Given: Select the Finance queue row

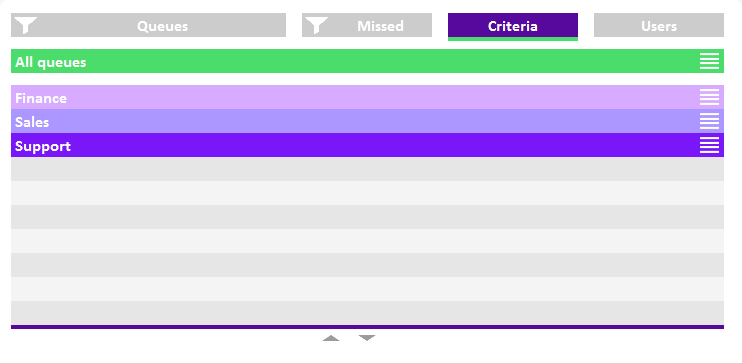Looking at the screenshot, I should [367, 97].
